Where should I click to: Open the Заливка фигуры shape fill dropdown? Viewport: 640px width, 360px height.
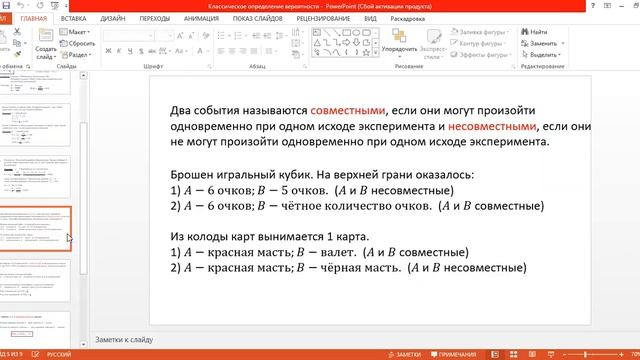(x=480, y=32)
